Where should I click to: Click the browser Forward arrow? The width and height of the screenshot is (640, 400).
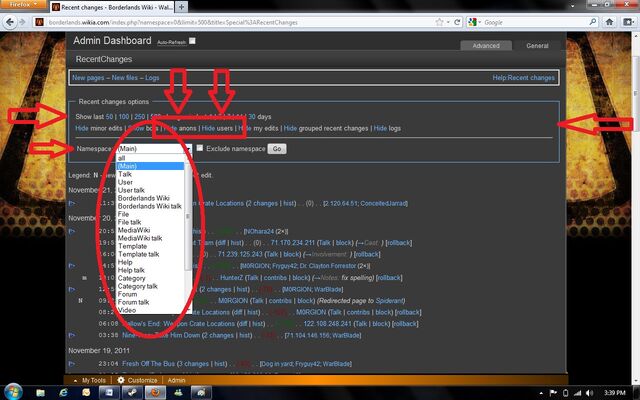click(x=22, y=22)
